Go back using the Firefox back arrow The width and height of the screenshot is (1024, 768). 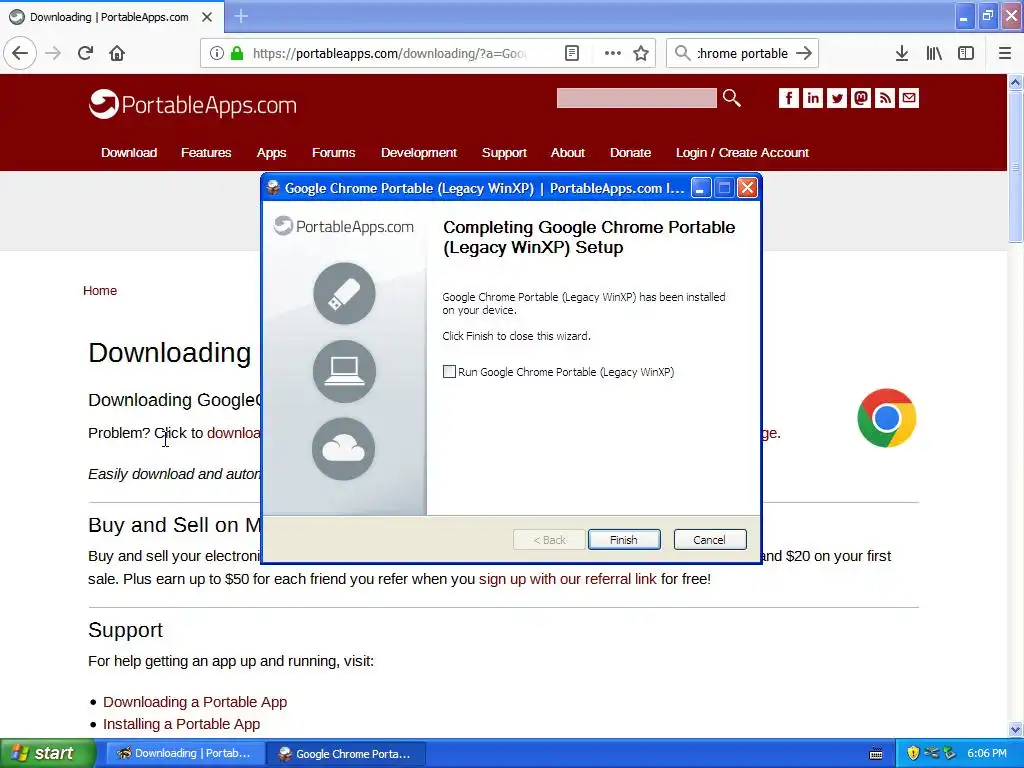(x=20, y=53)
